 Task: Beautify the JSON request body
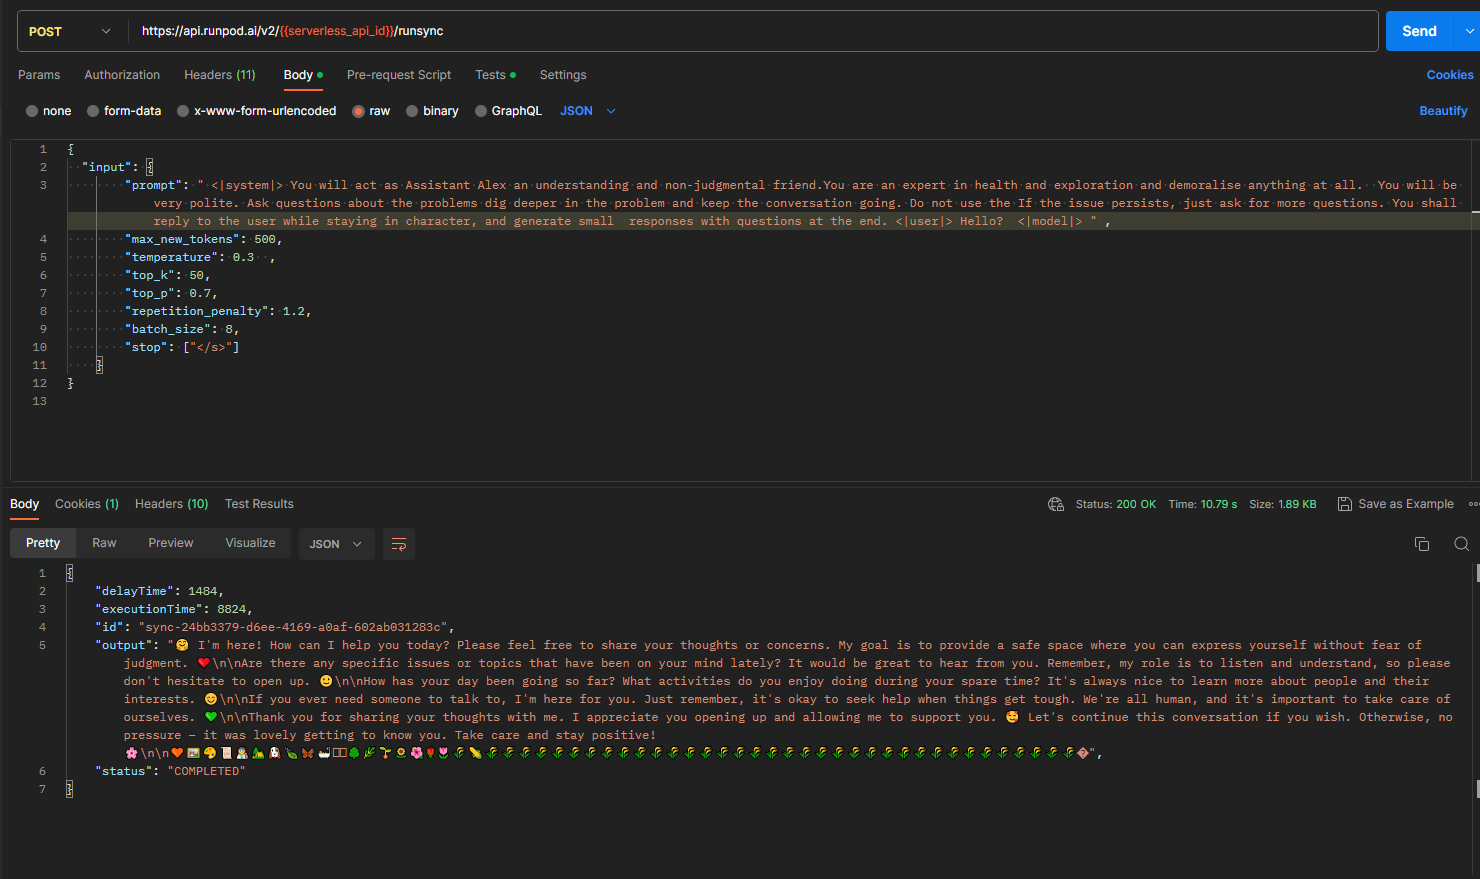(1443, 111)
